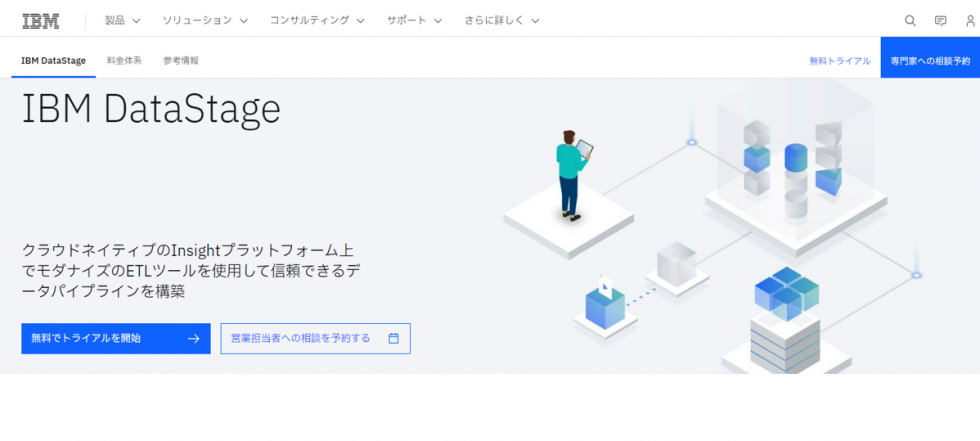Click the user profile icon
980x441 pixels.
pos(969,20)
